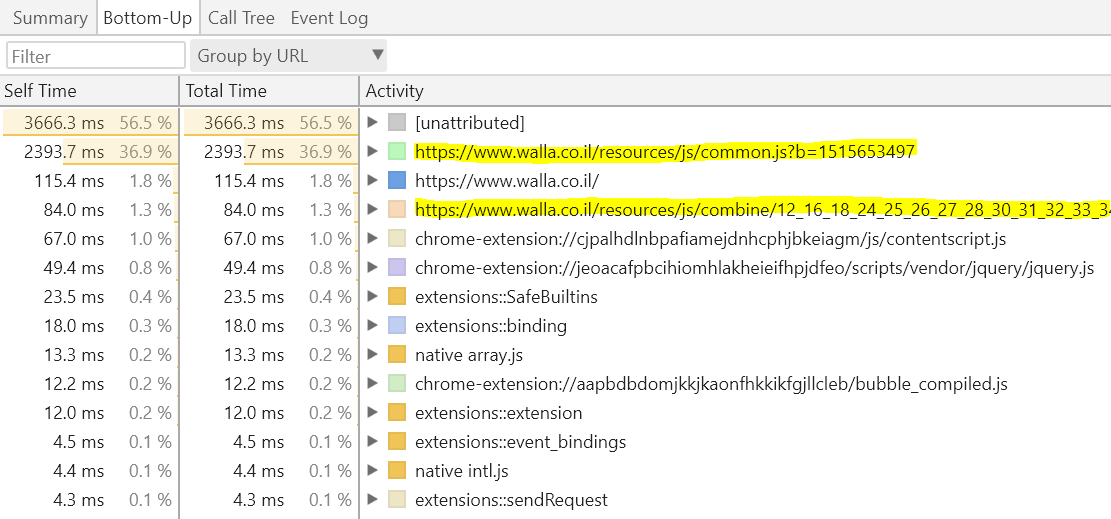The image size is (1111, 519).
Task: Expand the extensions::extension row
Action: tap(373, 413)
